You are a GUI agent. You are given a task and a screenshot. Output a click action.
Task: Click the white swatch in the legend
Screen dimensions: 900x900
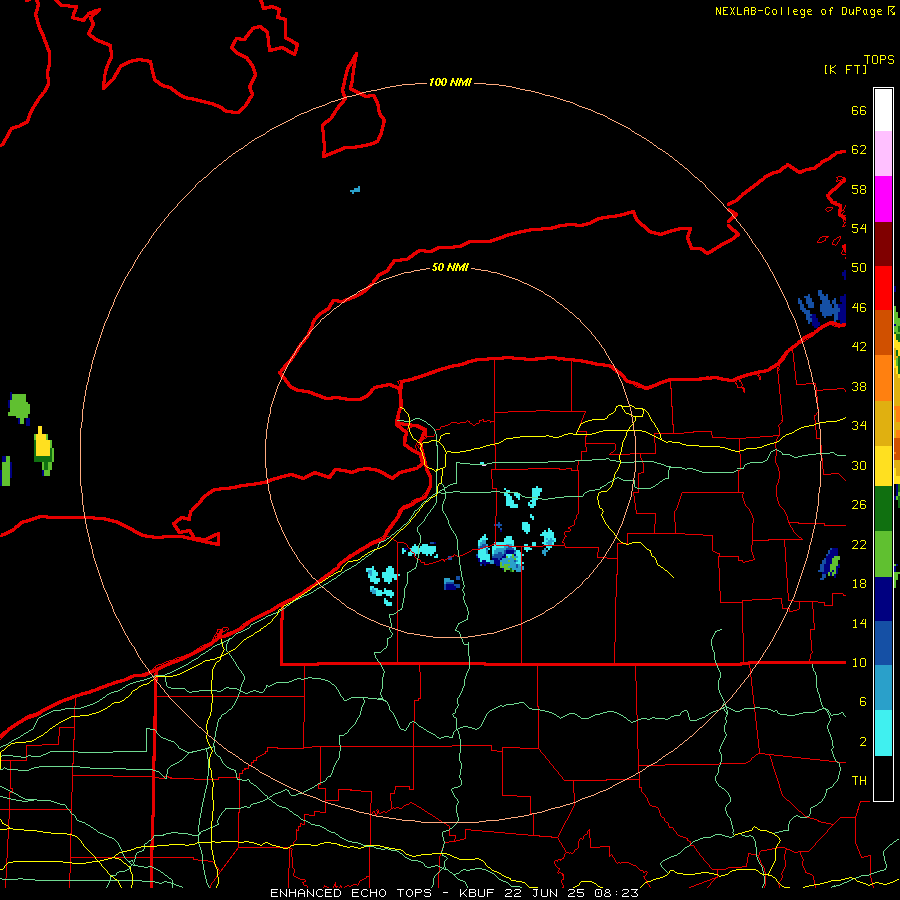[x=883, y=110]
